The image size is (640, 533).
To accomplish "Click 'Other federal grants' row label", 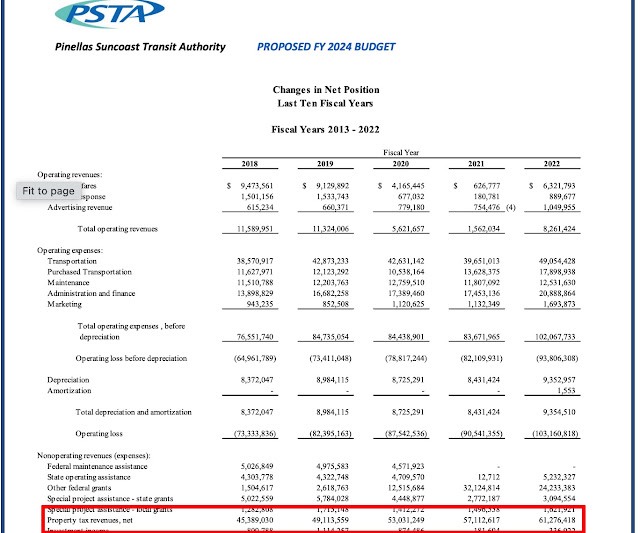I will (79, 488).
